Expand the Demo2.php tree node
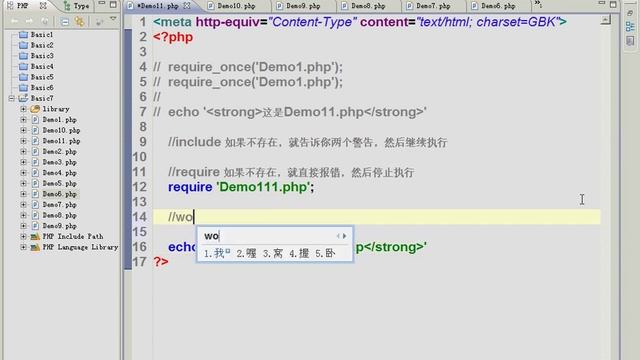The image size is (640, 360). click(23, 151)
